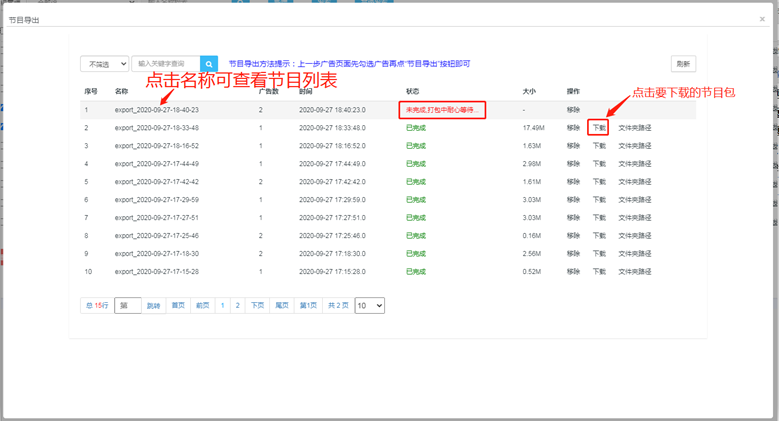Open export_2020-09-27-18-40-23 program list

click(156, 110)
